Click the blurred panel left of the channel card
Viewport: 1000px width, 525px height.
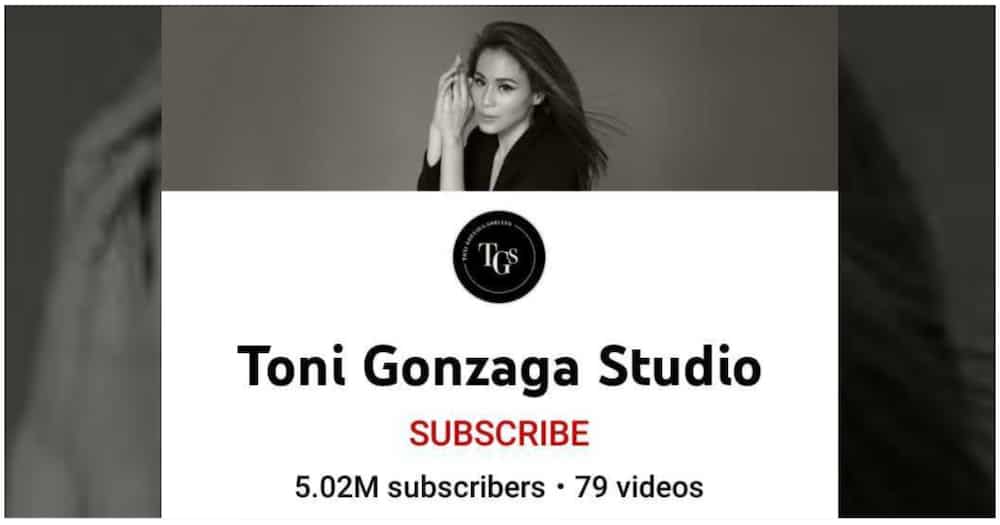tap(83, 262)
